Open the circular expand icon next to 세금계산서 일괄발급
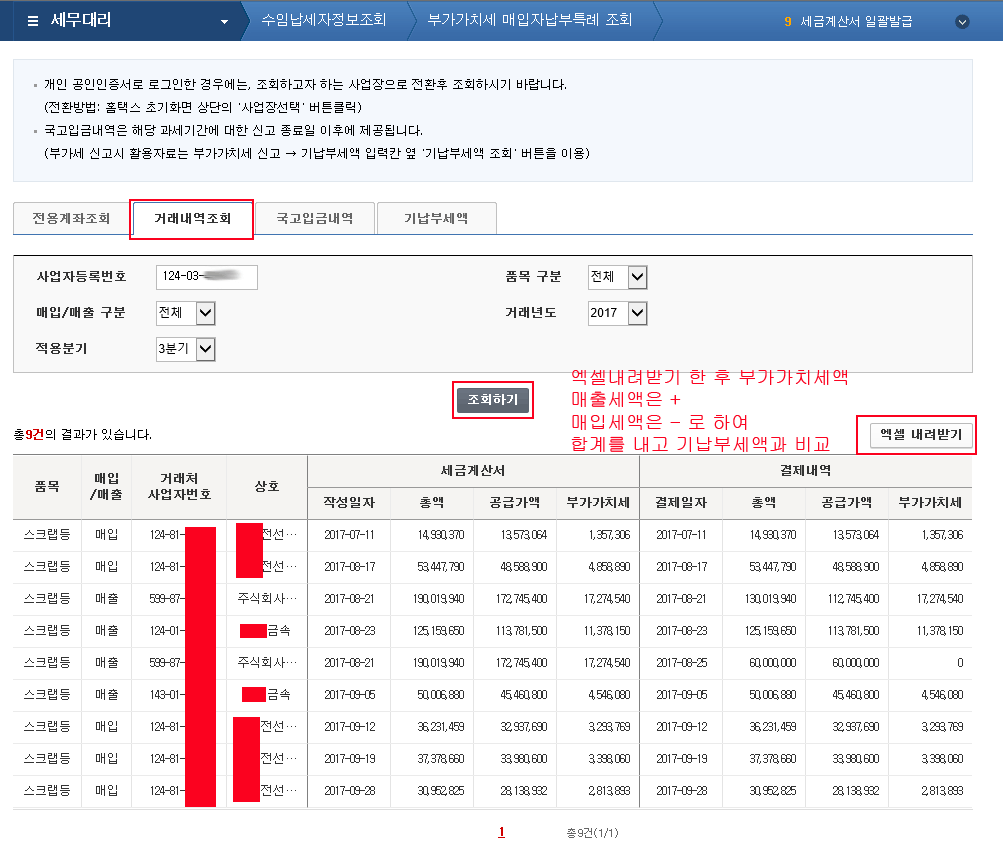The height and width of the screenshot is (862, 1003). click(x=962, y=21)
